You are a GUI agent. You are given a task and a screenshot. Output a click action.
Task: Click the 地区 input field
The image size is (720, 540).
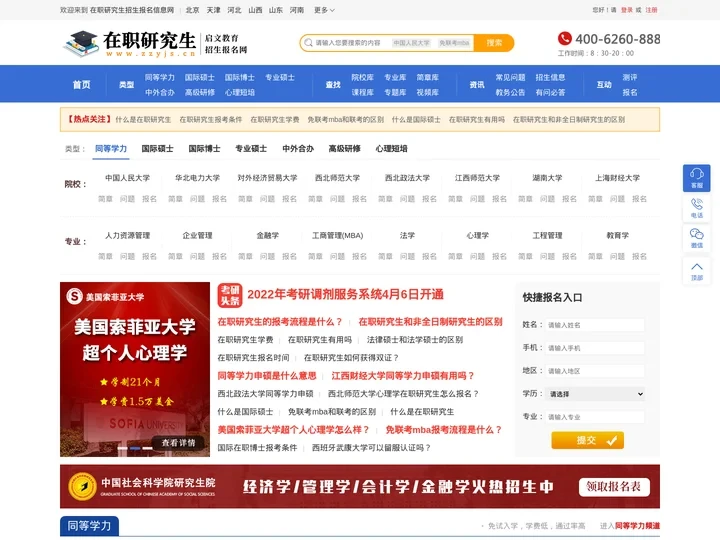pyautogui.click(x=594, y=371)
